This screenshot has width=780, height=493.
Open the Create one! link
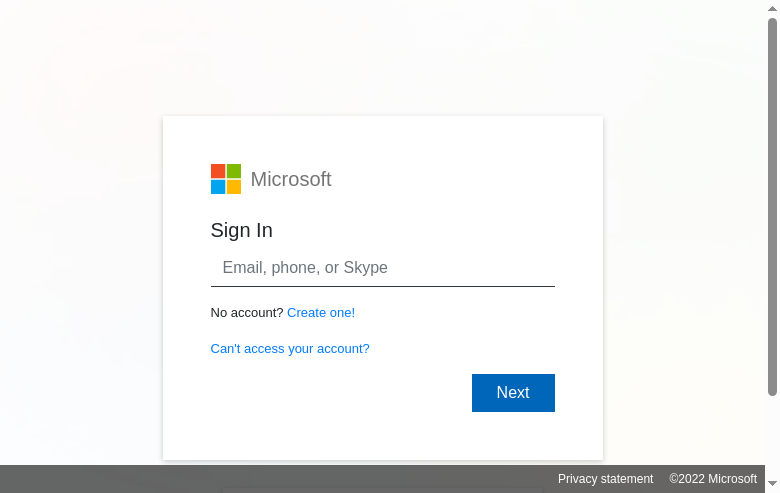click(x=321, y=313)
